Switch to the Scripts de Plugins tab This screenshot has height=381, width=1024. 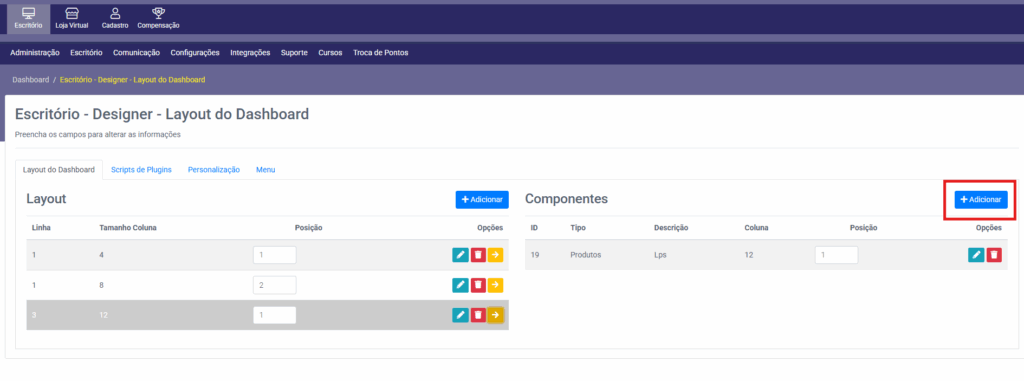click(x=141, y=169)
